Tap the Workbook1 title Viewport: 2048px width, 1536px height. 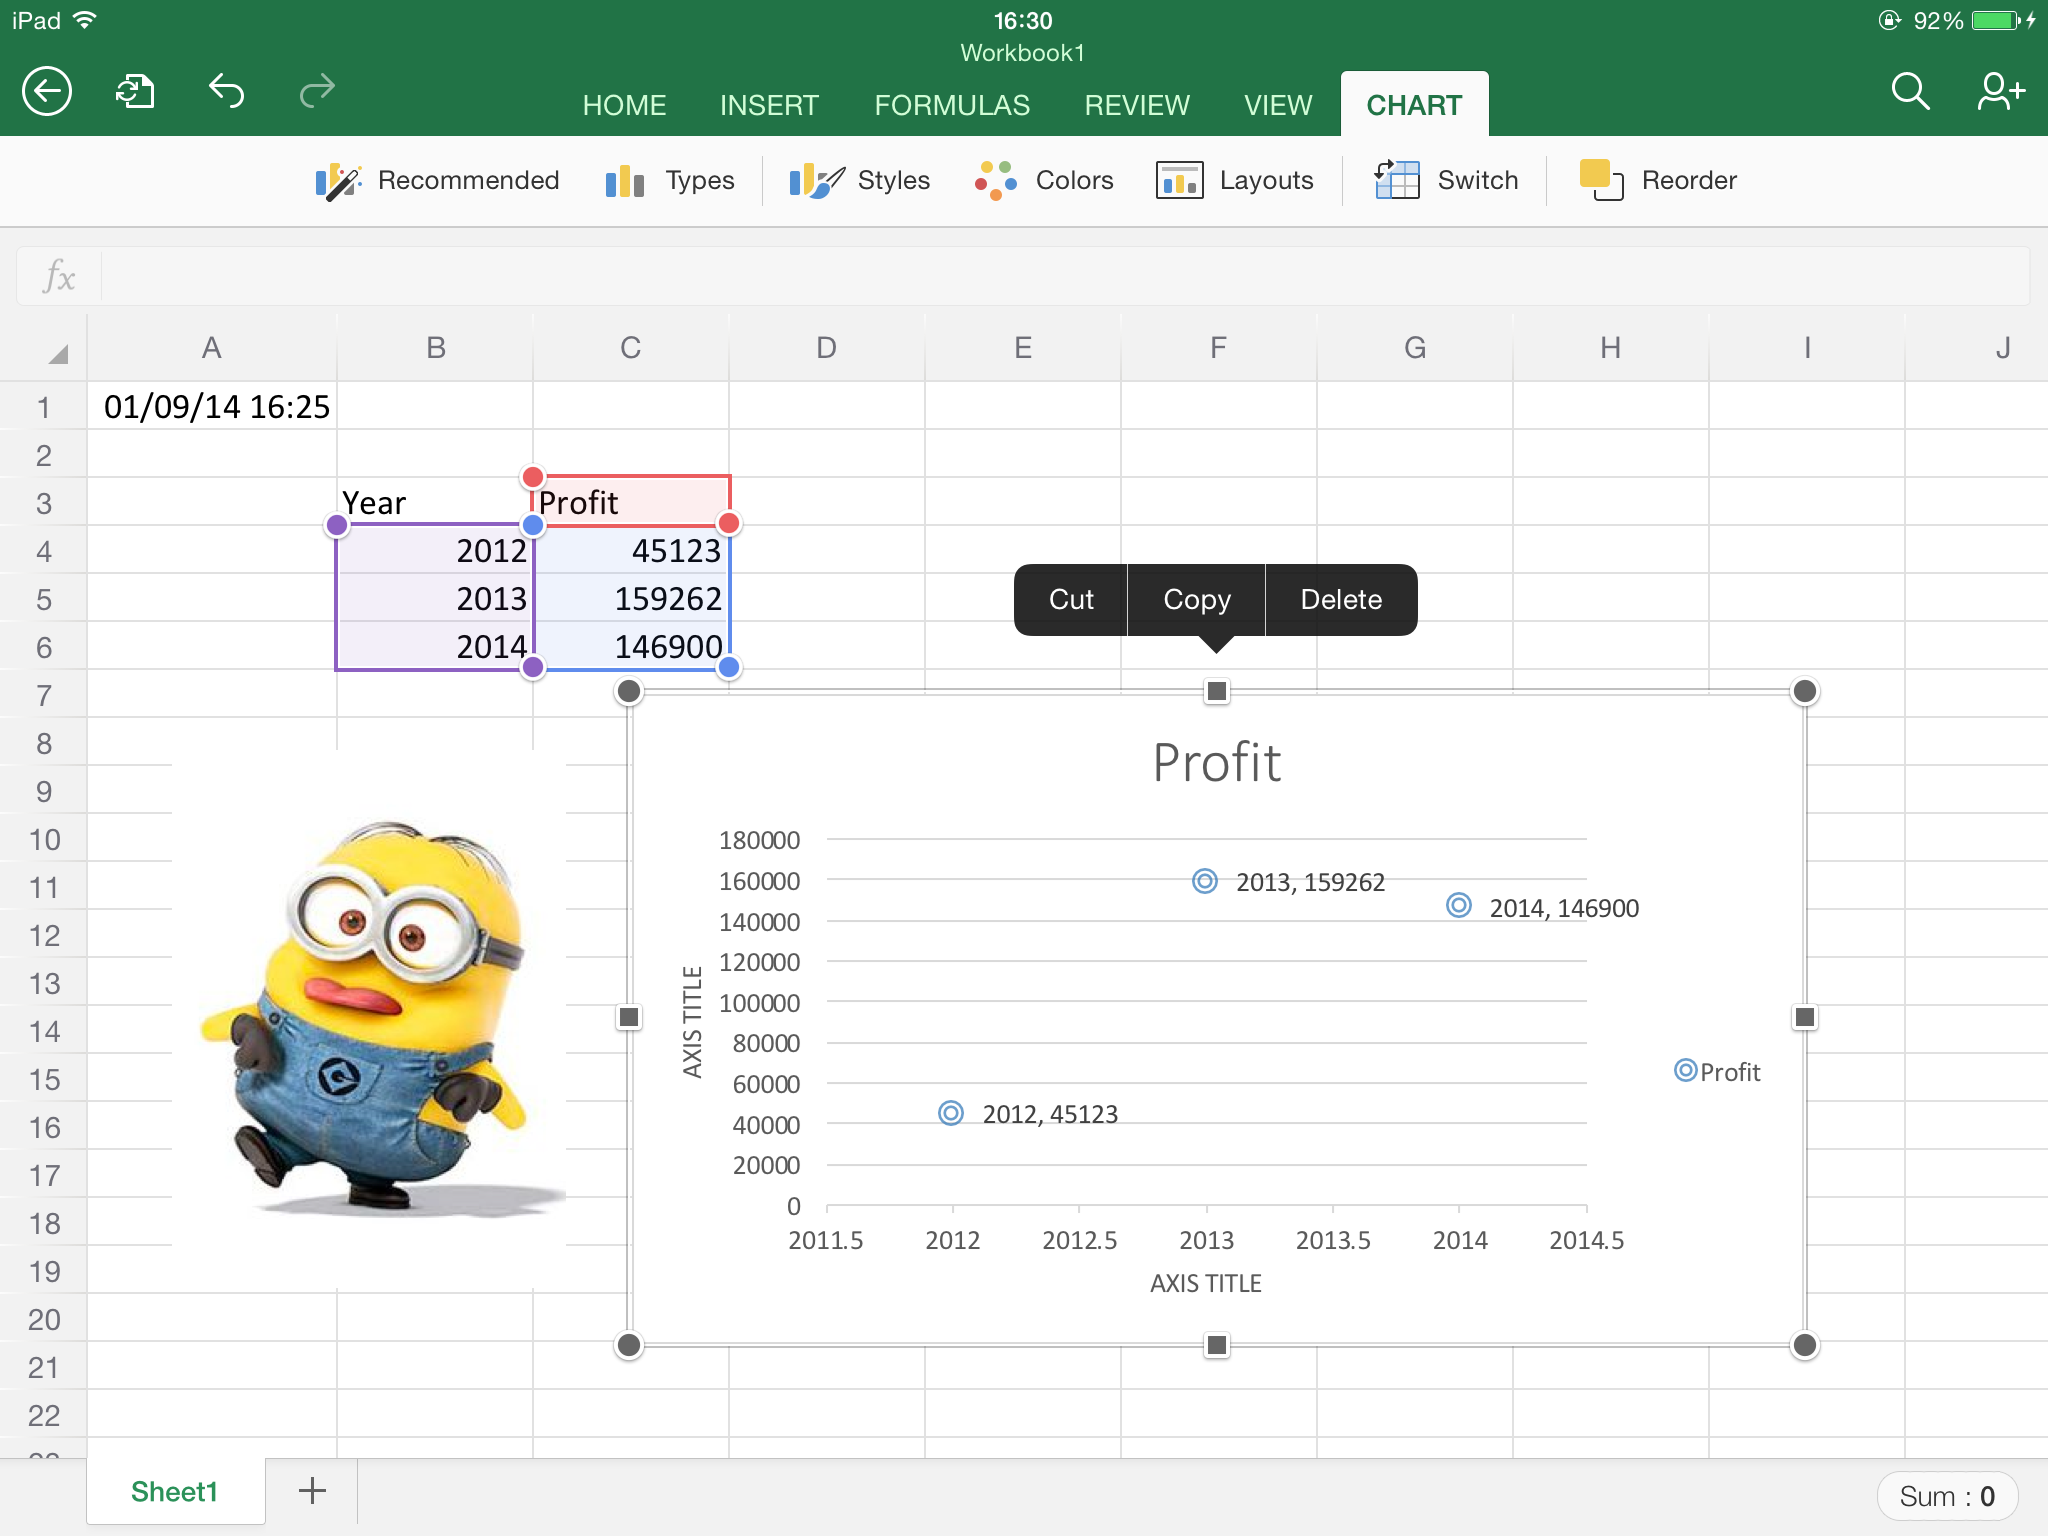[1022, 53]
